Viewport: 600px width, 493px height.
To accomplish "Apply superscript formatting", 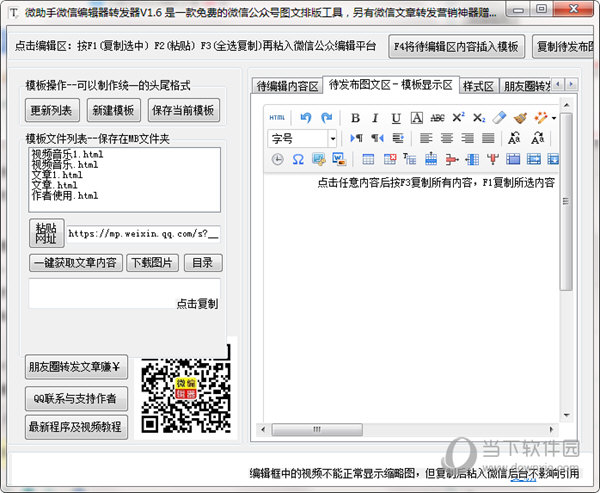I will pos(458,118).
